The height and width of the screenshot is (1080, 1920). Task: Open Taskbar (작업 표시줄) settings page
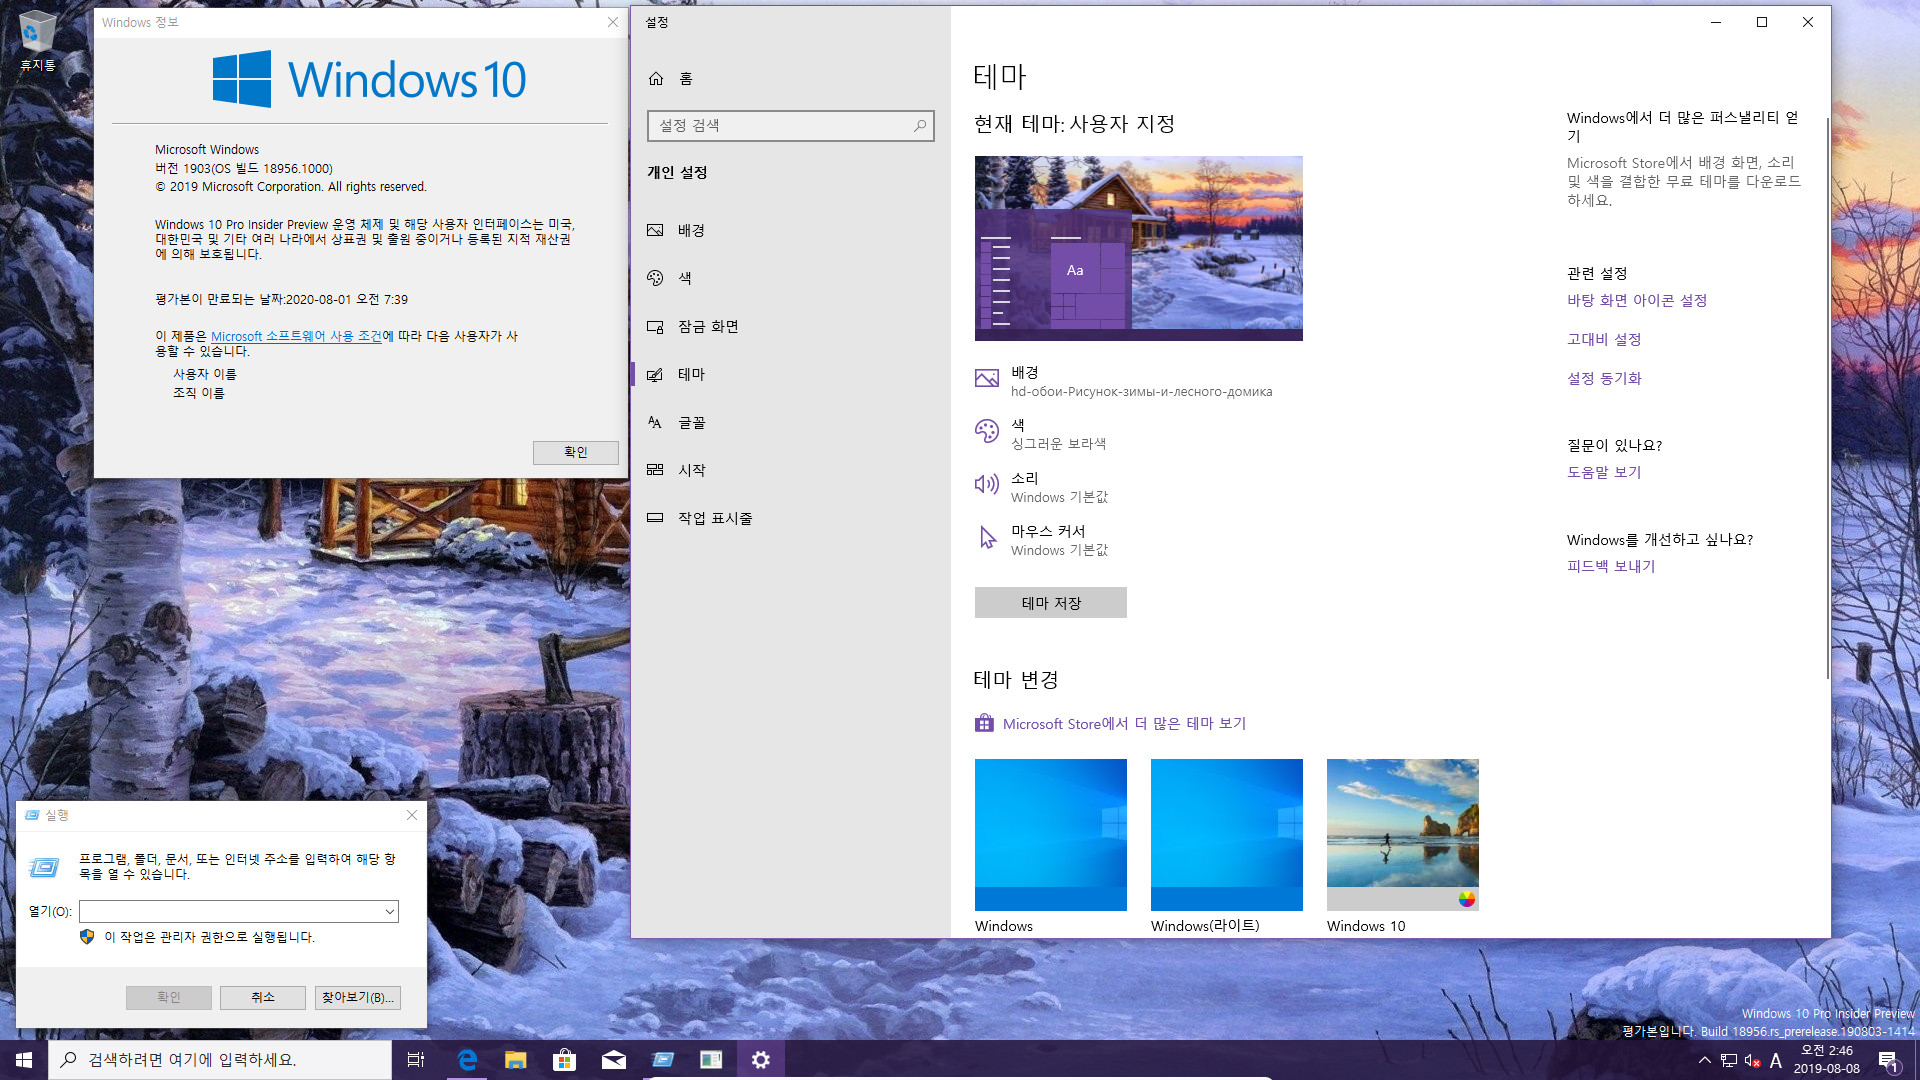tap(790, 518)
